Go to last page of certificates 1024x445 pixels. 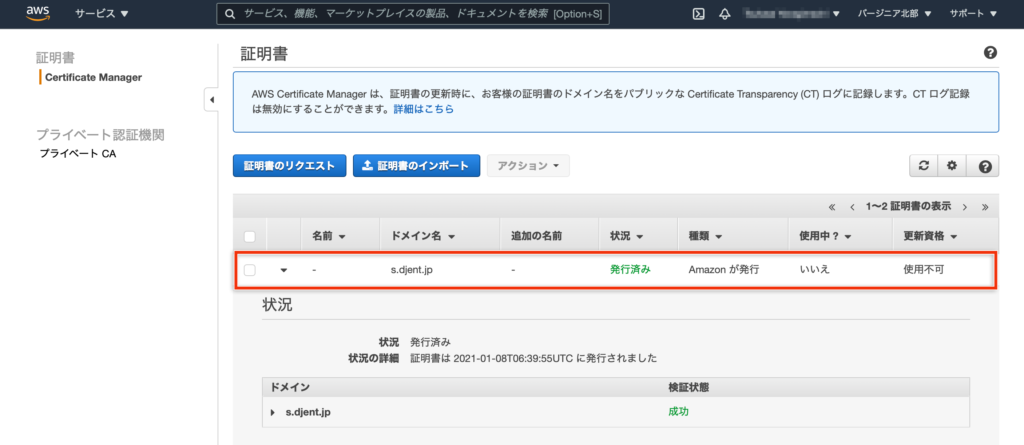tap(985, 207)
